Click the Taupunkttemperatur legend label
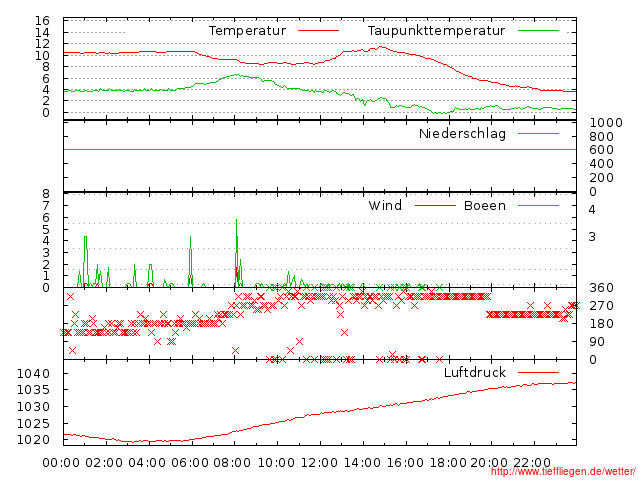 coord(436,31)
